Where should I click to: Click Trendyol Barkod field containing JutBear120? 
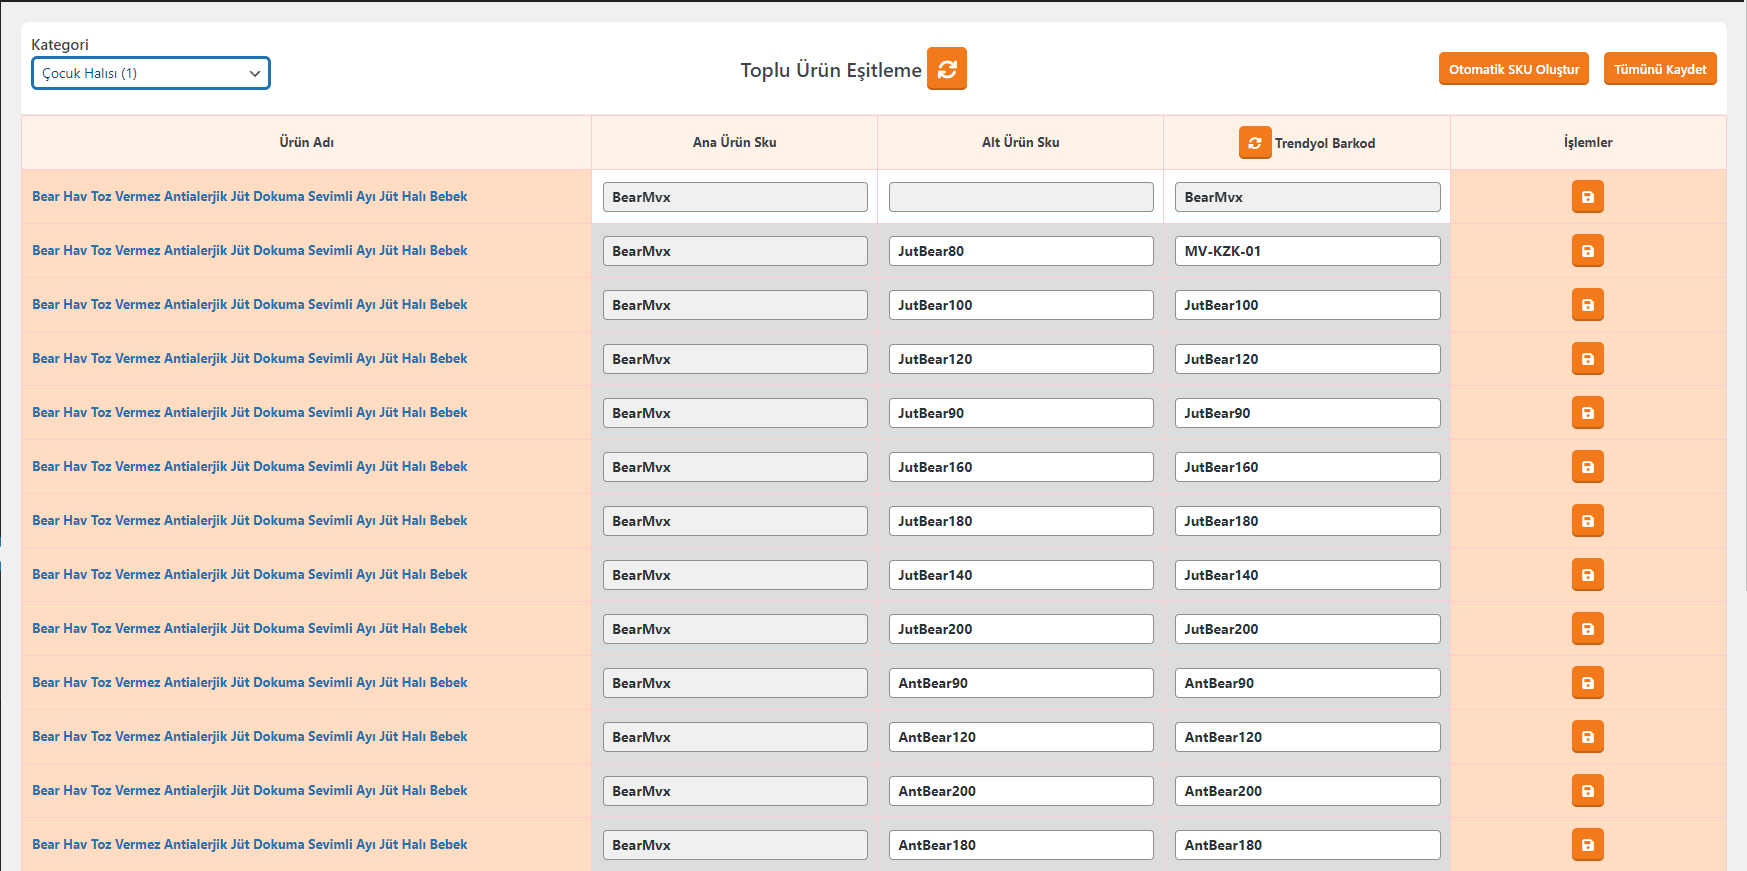click(1307, 359)
